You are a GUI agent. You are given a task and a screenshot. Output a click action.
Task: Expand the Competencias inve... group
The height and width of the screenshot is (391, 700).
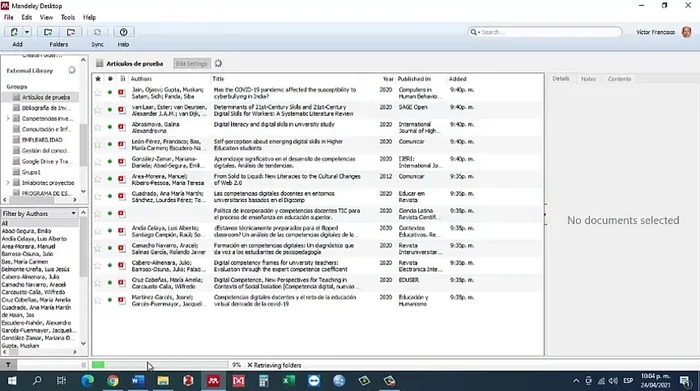[8, 119]
